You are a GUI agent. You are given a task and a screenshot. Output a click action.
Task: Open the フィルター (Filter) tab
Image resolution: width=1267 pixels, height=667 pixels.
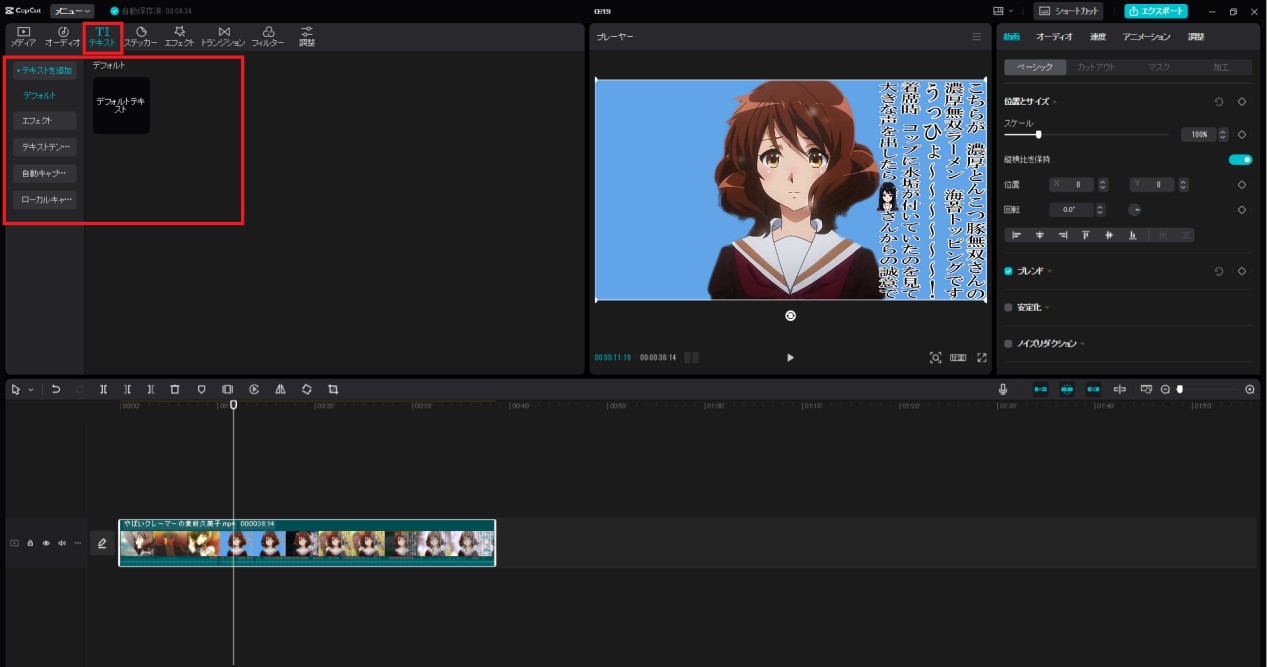[268, 38]
